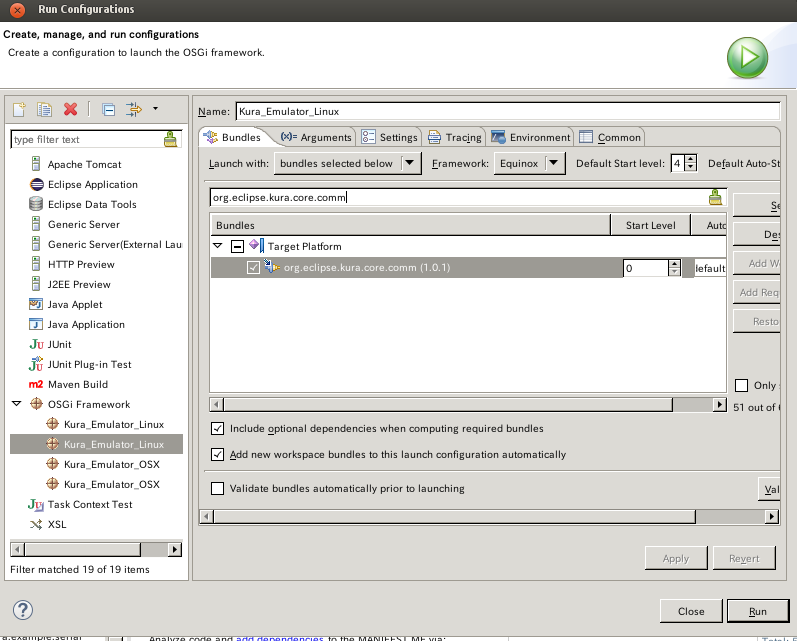This screenshot has width=797, height=641.
Task: Switch to the Arguments tab
Action: (x=316, y=137)
